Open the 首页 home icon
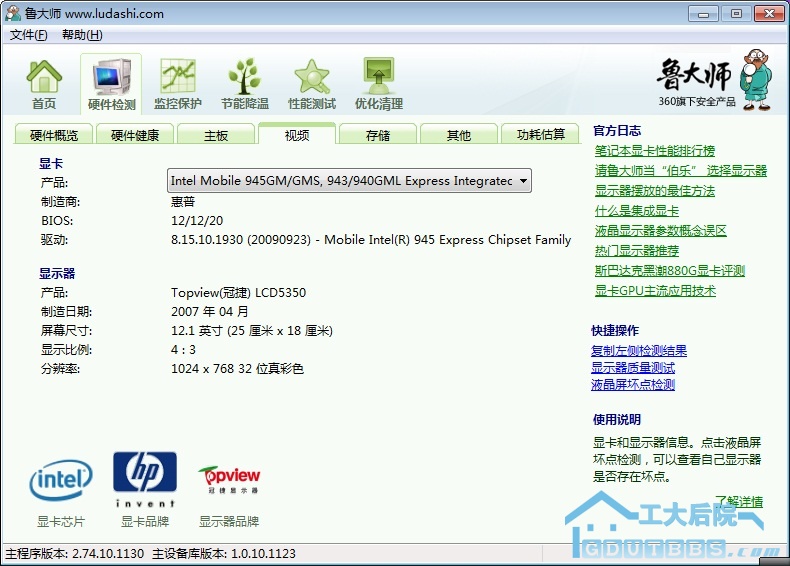790x566 pixels. [44, 84]
